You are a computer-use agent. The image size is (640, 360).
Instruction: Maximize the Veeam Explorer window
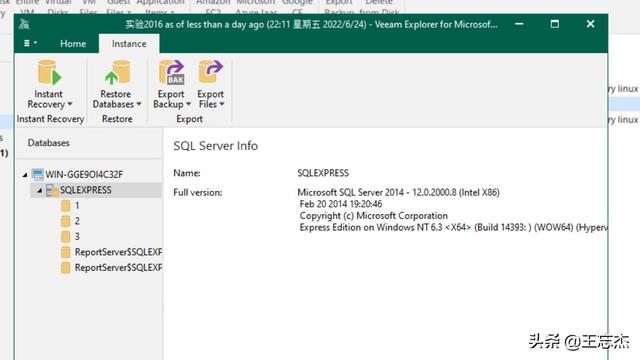pos(555,24)
